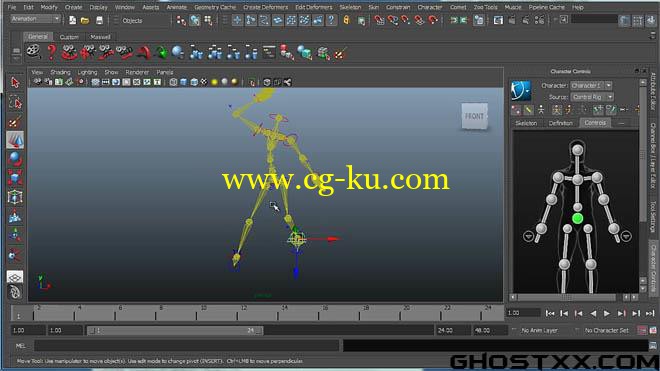Select the head effector on the figure

[578, 149]
